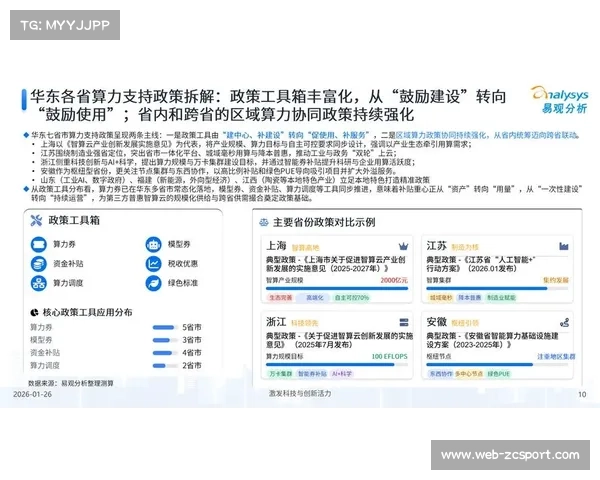This screenshot has width=600, height=480.
Task: Click the 江苏 card heading
Action: tap(437, 245)
